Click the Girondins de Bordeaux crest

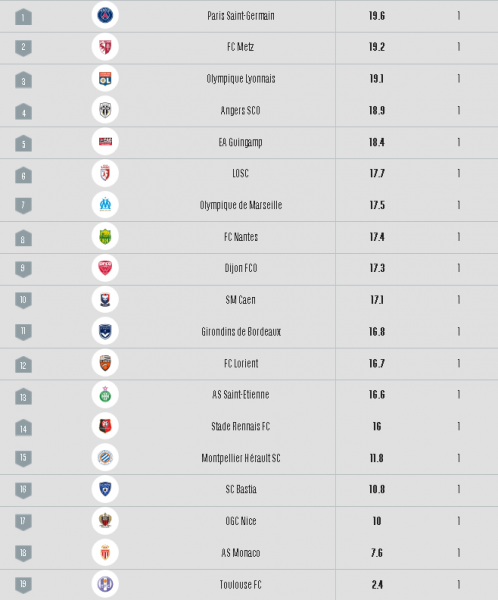[105, 331]
